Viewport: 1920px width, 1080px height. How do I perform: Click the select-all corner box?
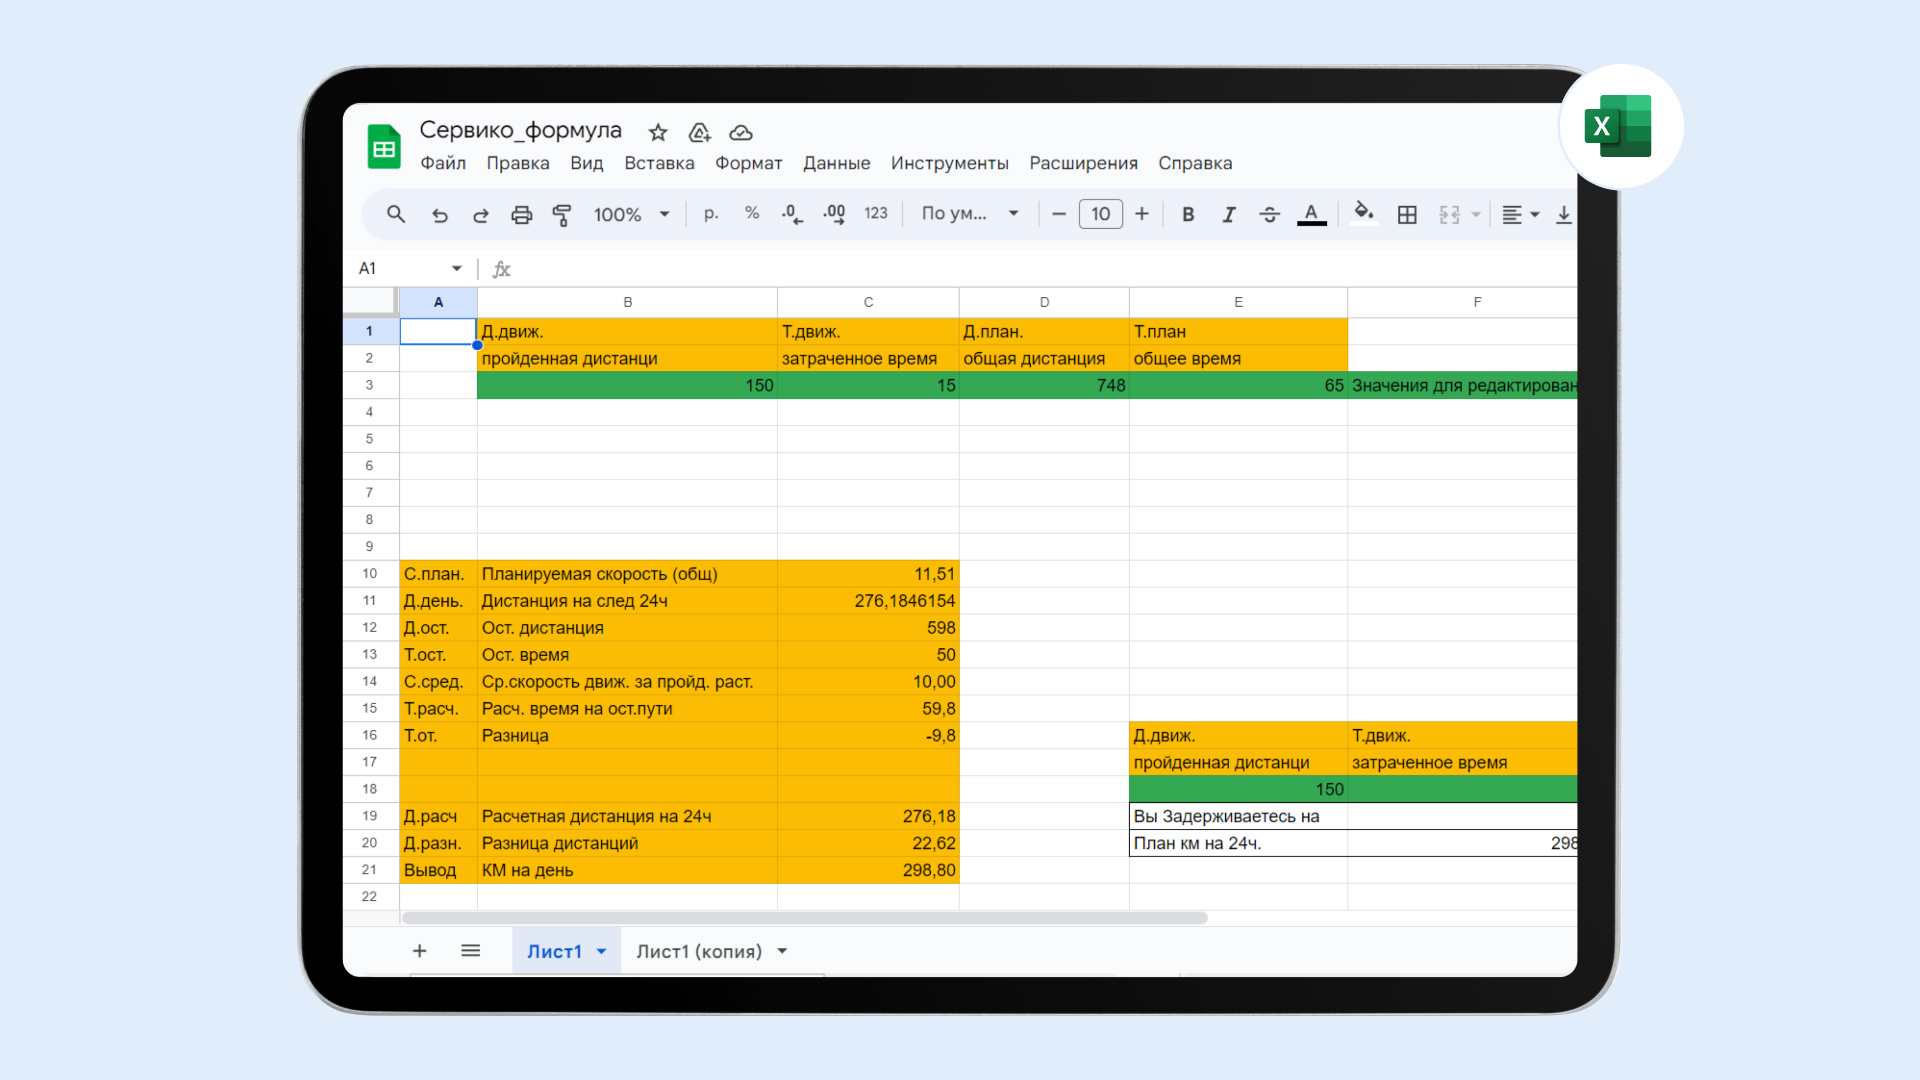(370, 301)
